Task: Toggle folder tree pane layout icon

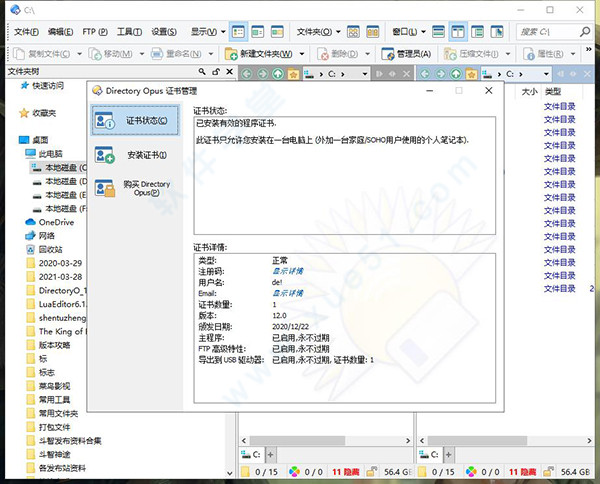Action: click(x=477, y=32)
